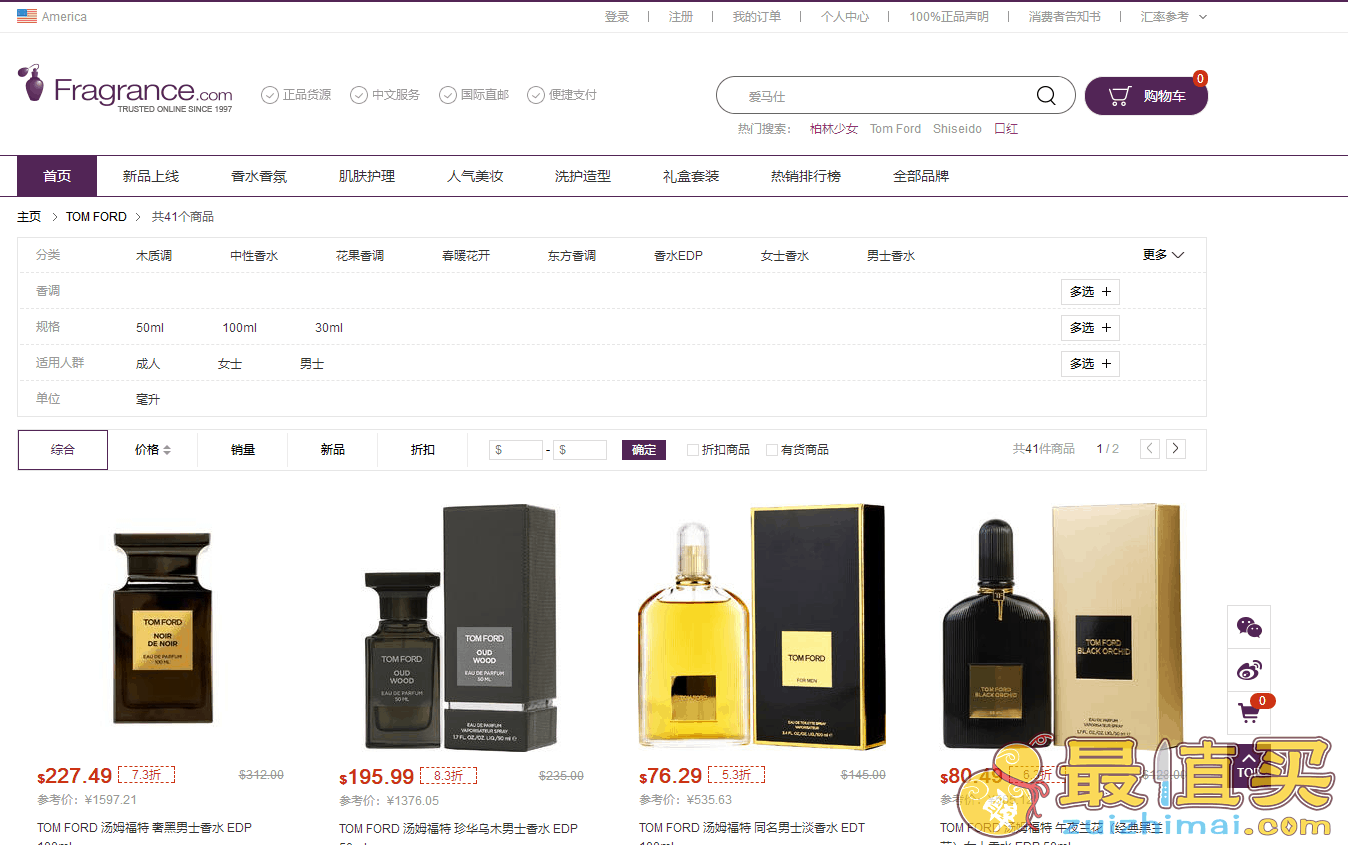Open Black Orchid product image
The image size is (1348, 845).
coord(1062,627)
